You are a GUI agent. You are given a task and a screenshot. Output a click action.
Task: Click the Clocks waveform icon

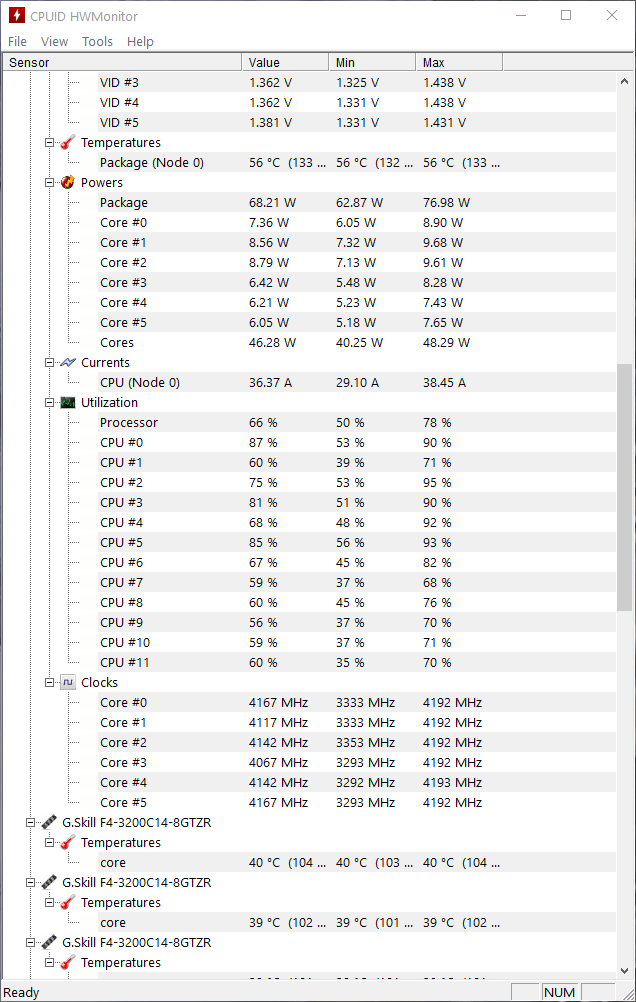point(68,682)
